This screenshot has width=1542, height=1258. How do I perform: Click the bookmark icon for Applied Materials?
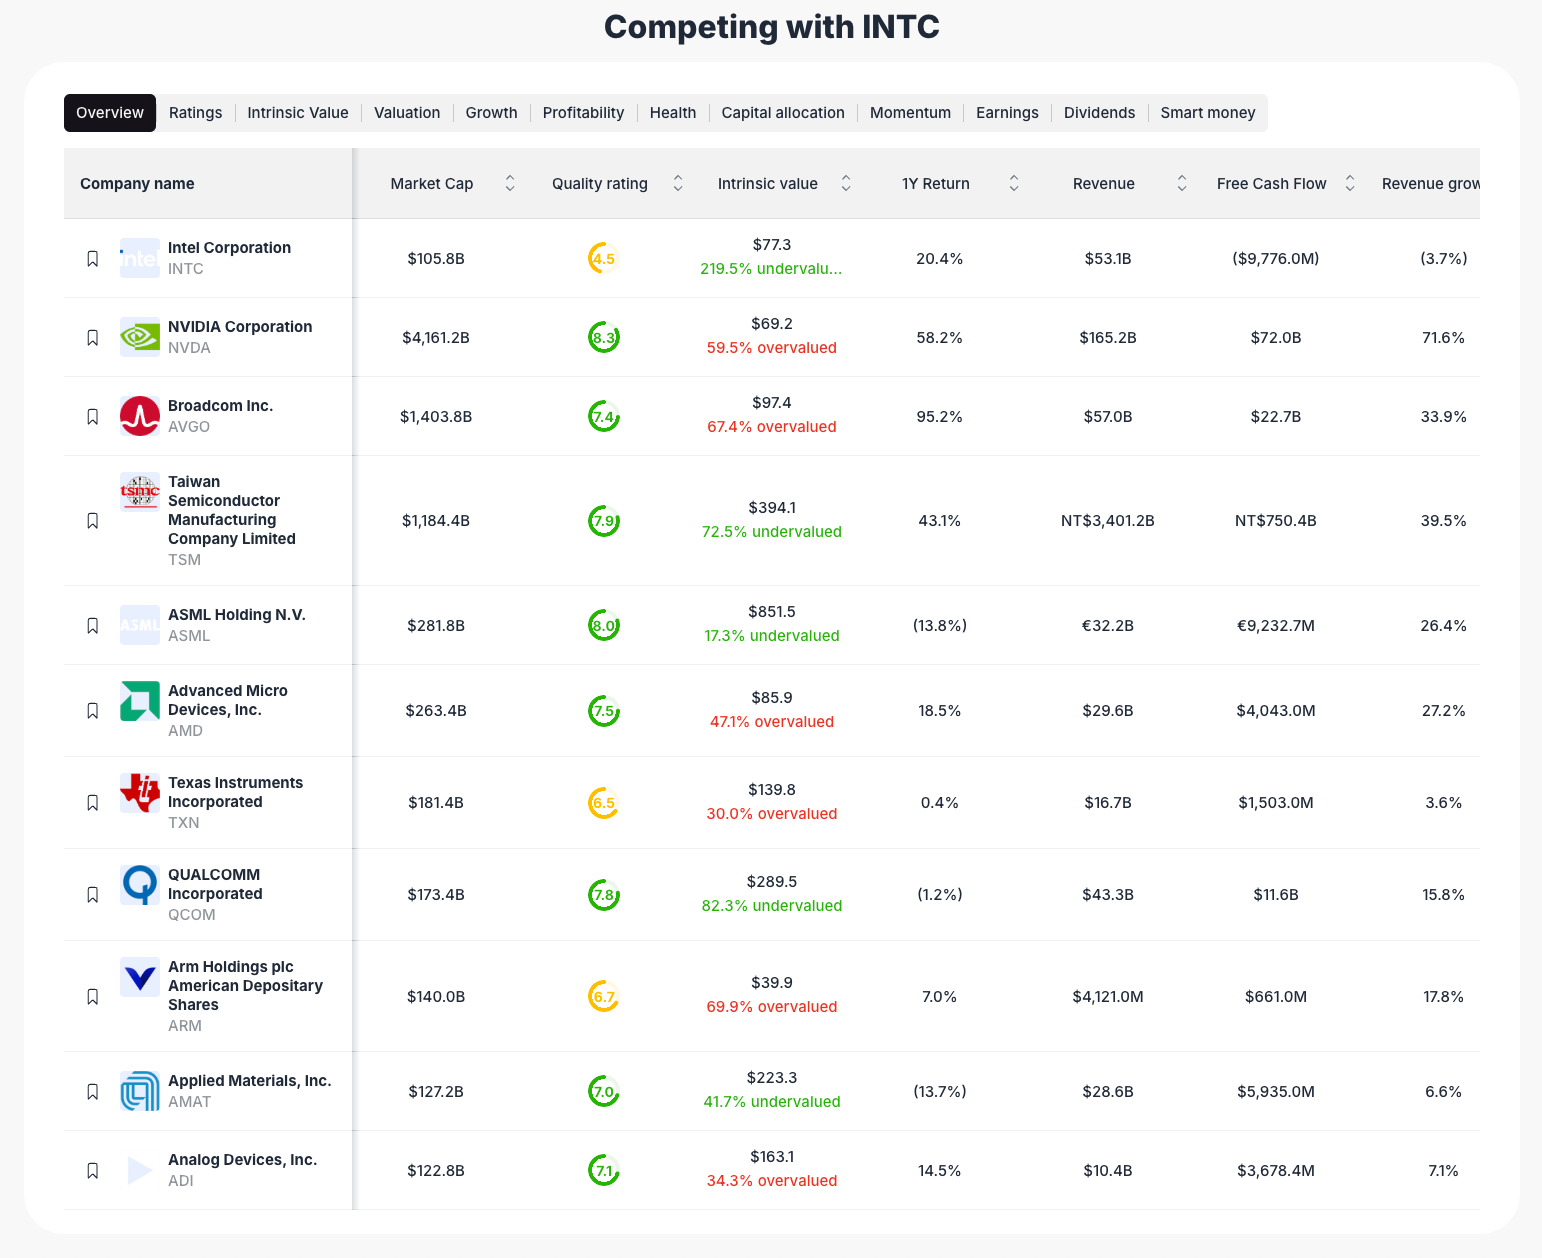click(93, 1091)
